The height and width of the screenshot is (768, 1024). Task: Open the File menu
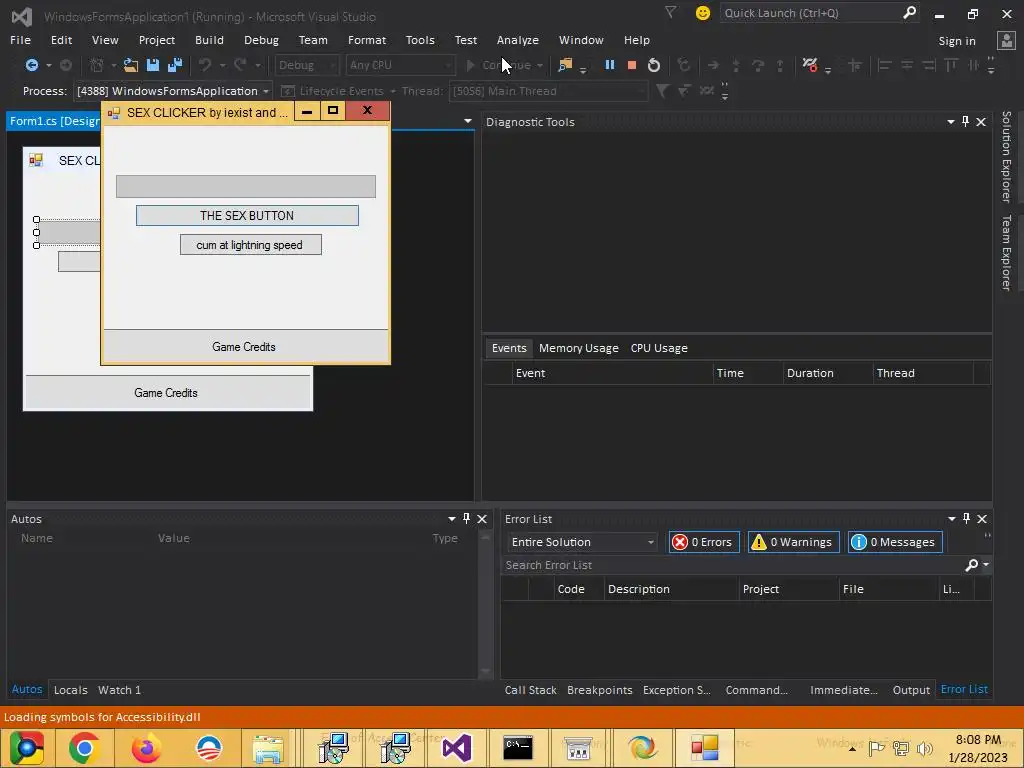[x=20, y=40]
